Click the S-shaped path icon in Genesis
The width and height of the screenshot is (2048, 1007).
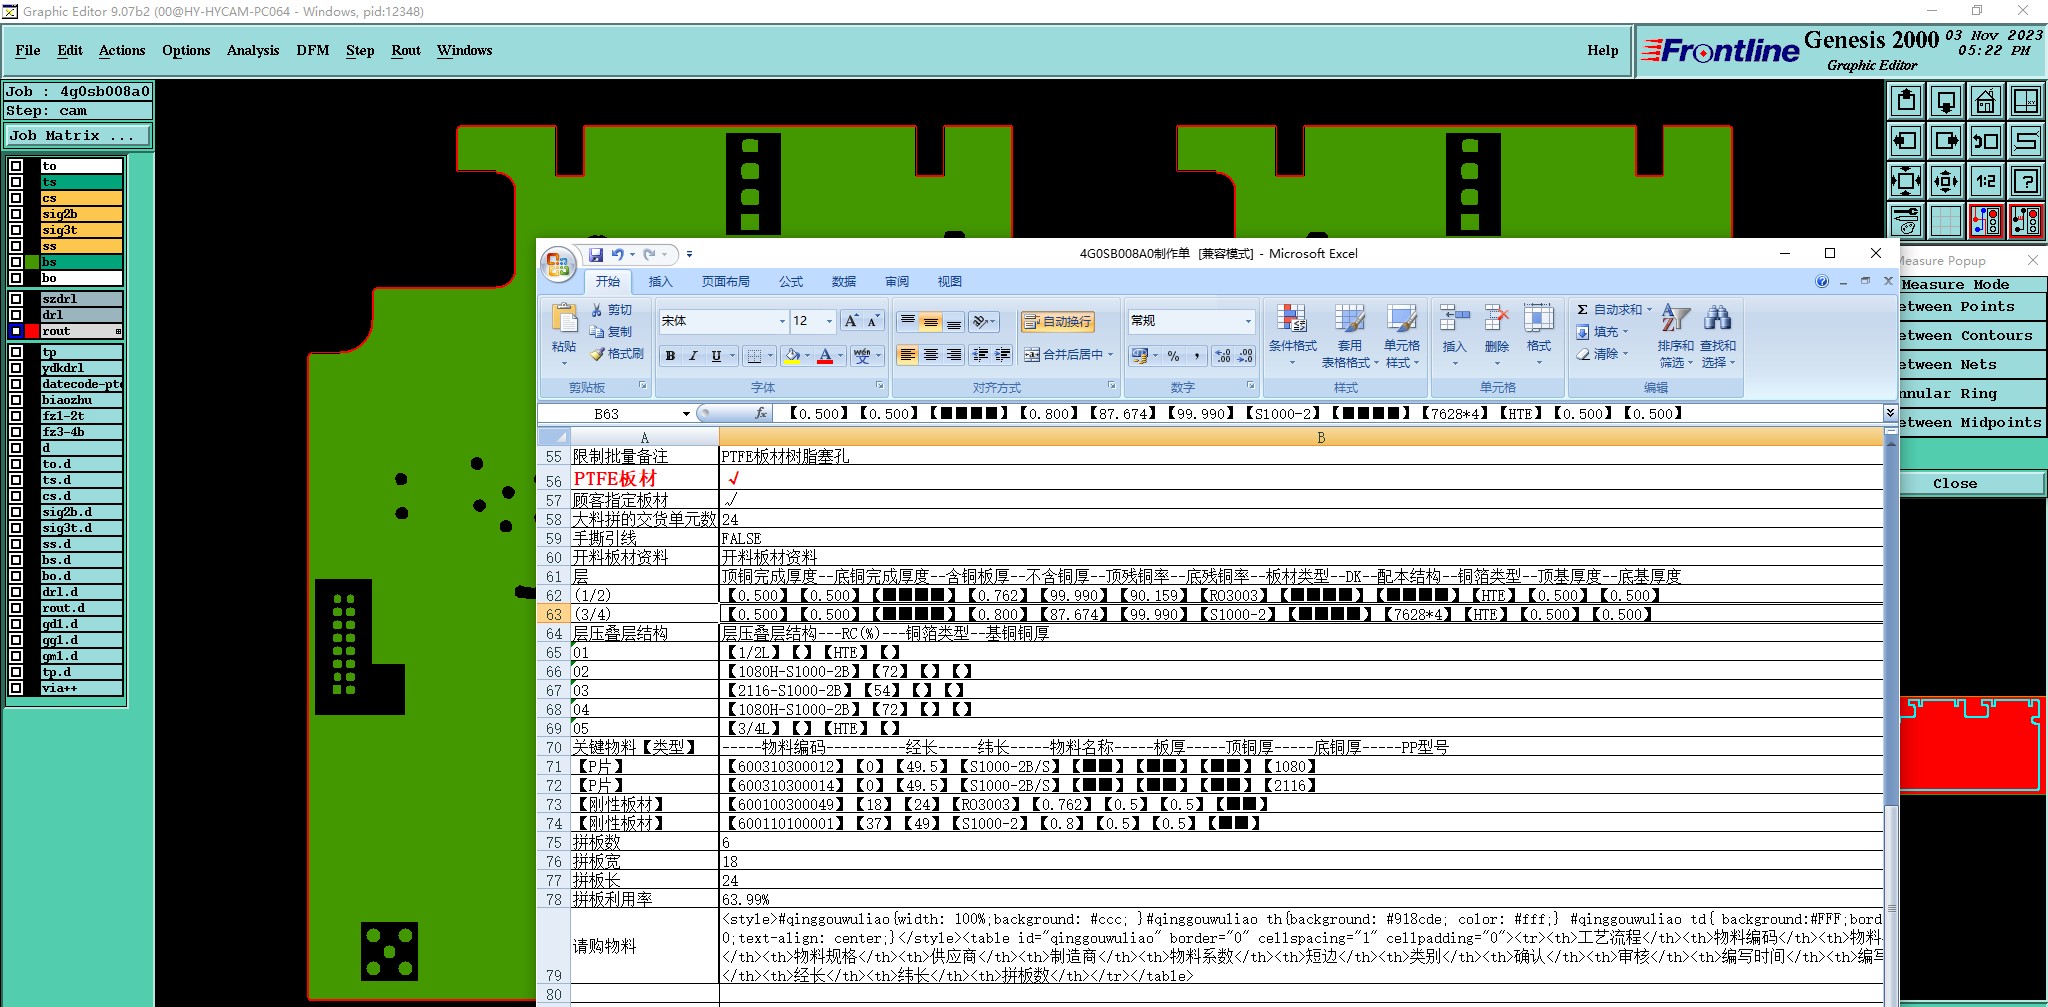2026,141
